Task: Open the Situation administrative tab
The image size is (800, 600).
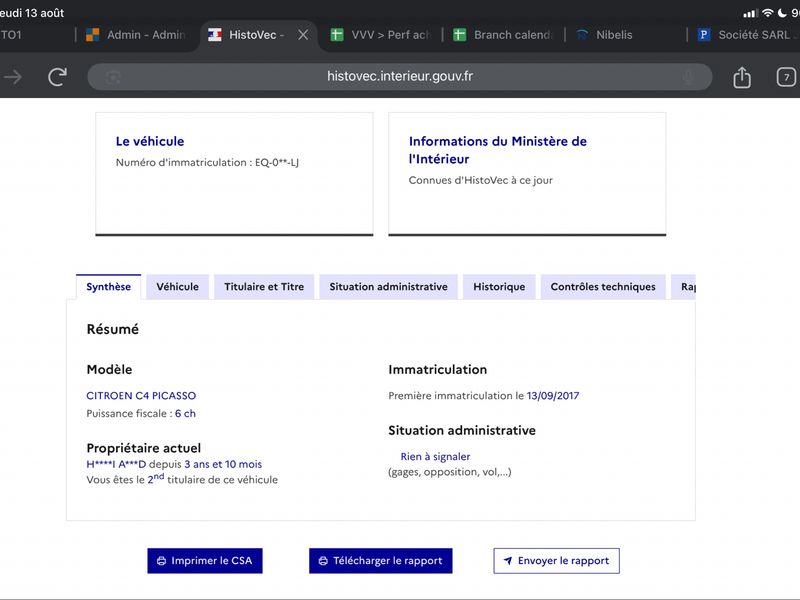Action: click(x=388, y=287)
